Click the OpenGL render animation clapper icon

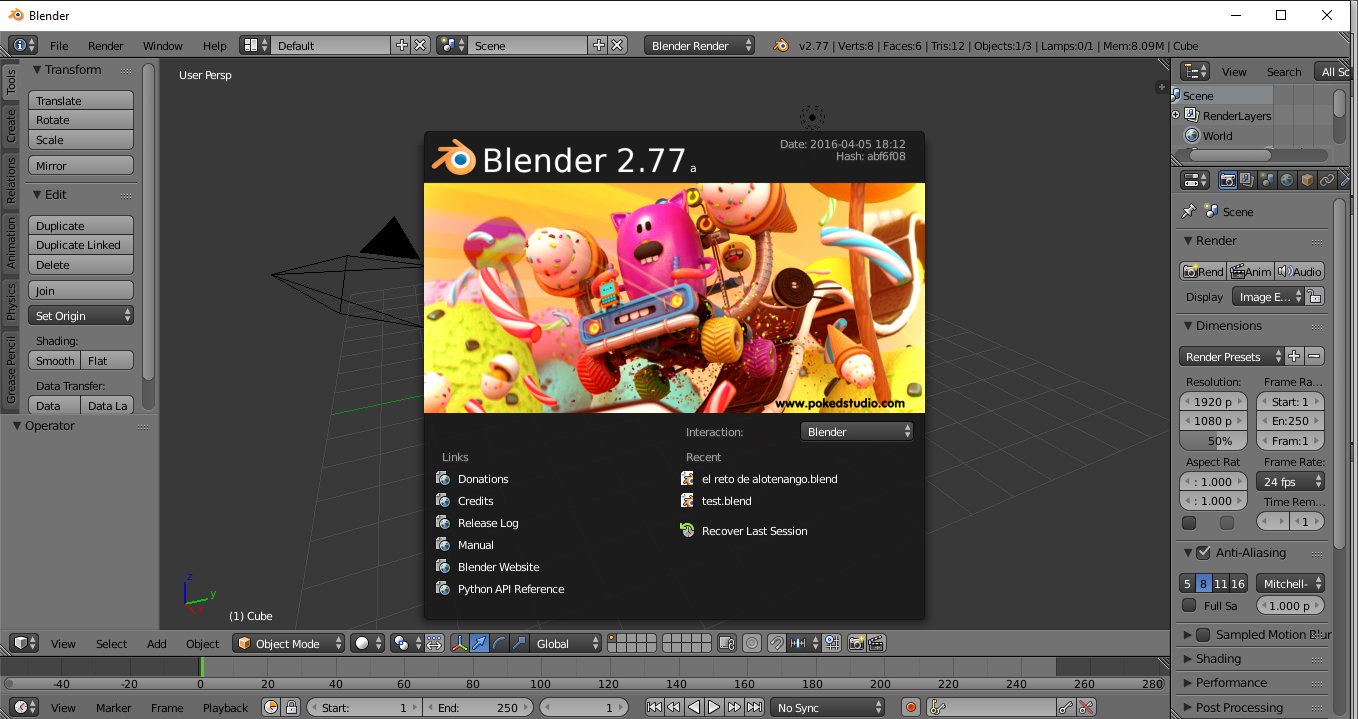click(x=876, y=643)
